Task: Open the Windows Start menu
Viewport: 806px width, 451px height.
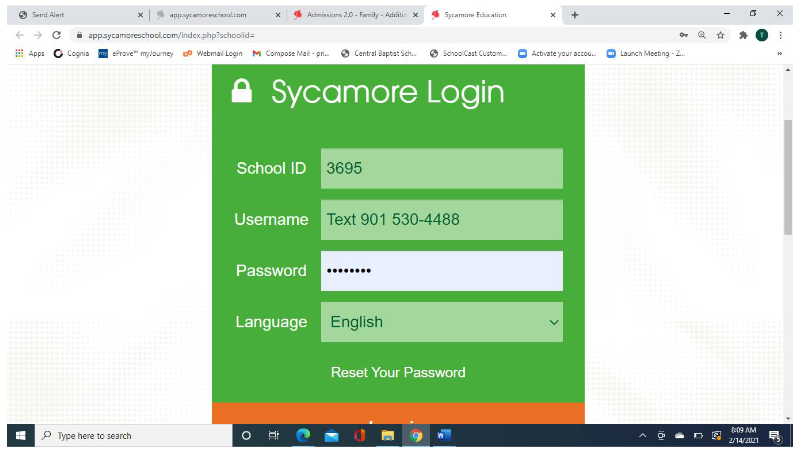Action: (x=21, y=436)
